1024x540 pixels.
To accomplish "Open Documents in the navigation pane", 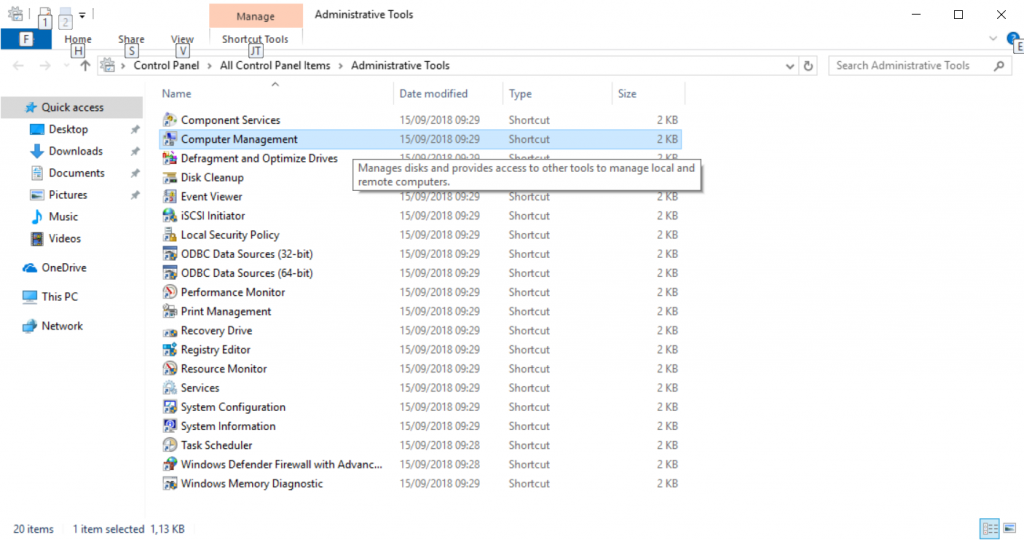I will tap(76, 173).
